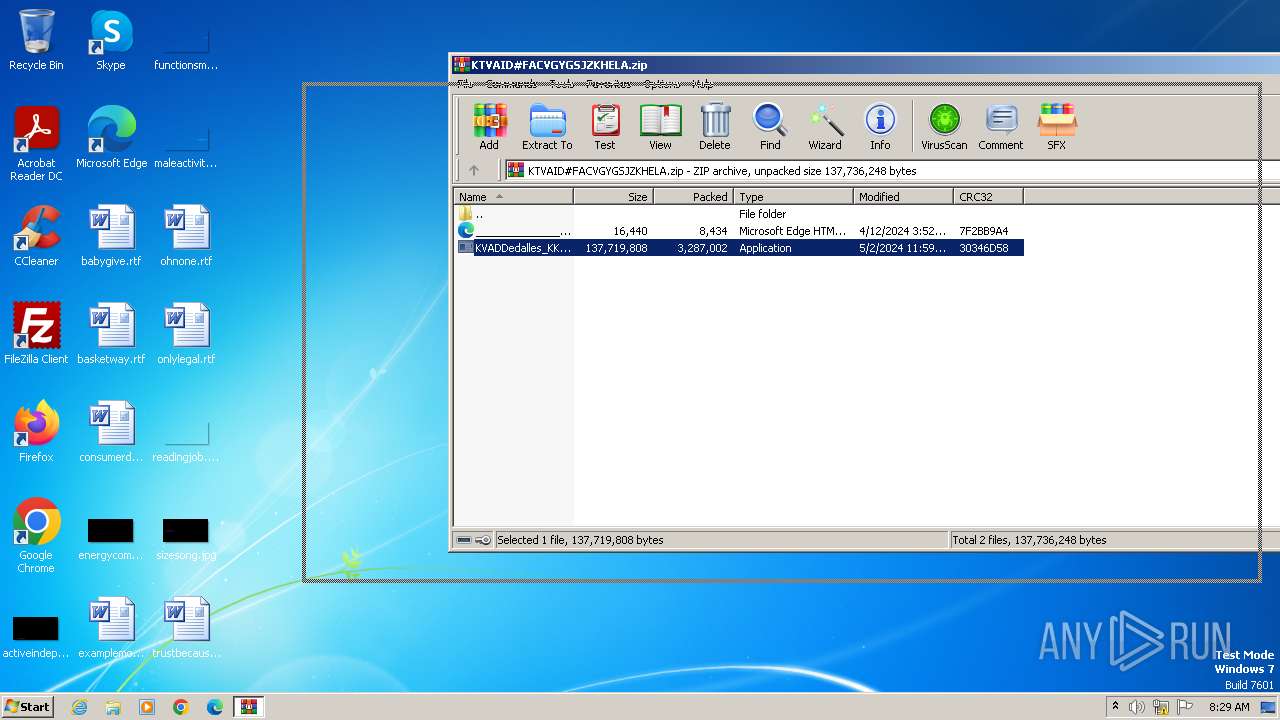1280x720 pixels.
Task: Click the volume speaker tray icon
Action: pos(1137,707)
